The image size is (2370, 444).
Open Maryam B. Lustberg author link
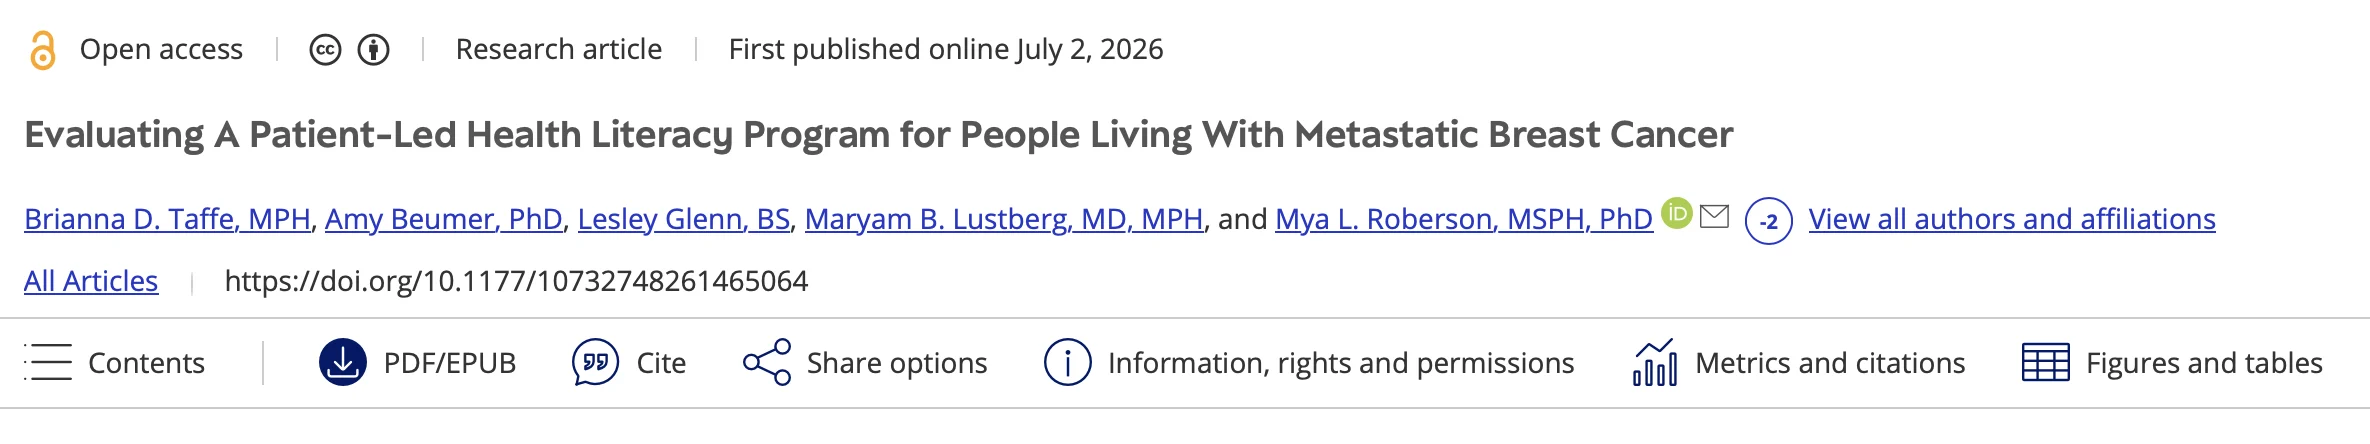[1004, 219]
